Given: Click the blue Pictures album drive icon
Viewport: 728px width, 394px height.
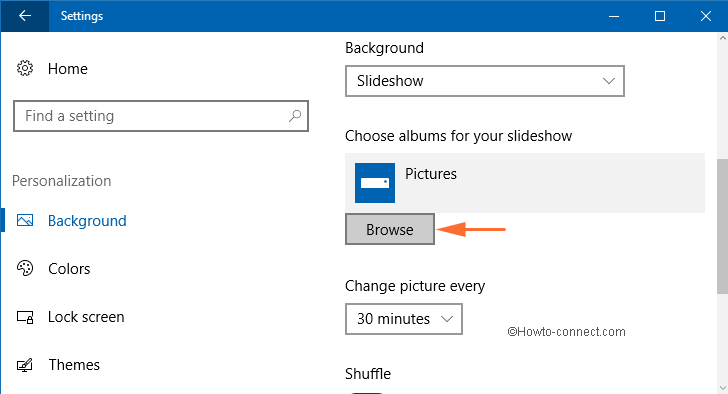Looking at the screenshot, I should pos(375,183).
